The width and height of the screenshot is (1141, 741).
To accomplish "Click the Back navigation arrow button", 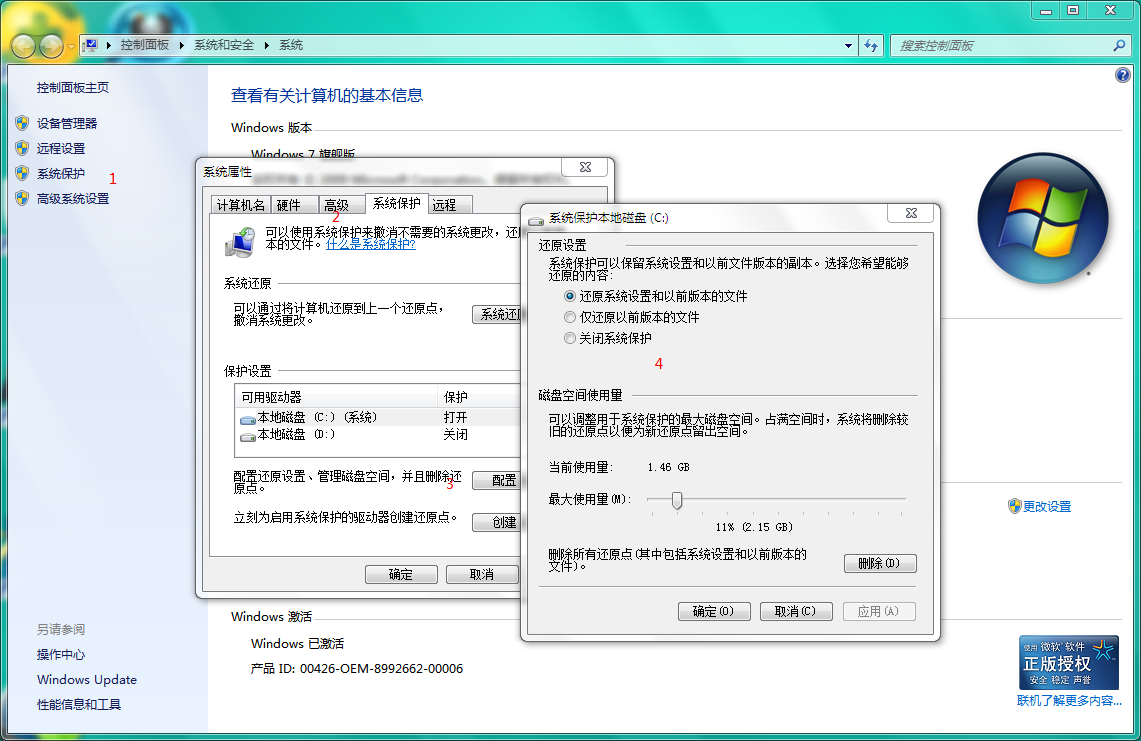I will (24, 46).
